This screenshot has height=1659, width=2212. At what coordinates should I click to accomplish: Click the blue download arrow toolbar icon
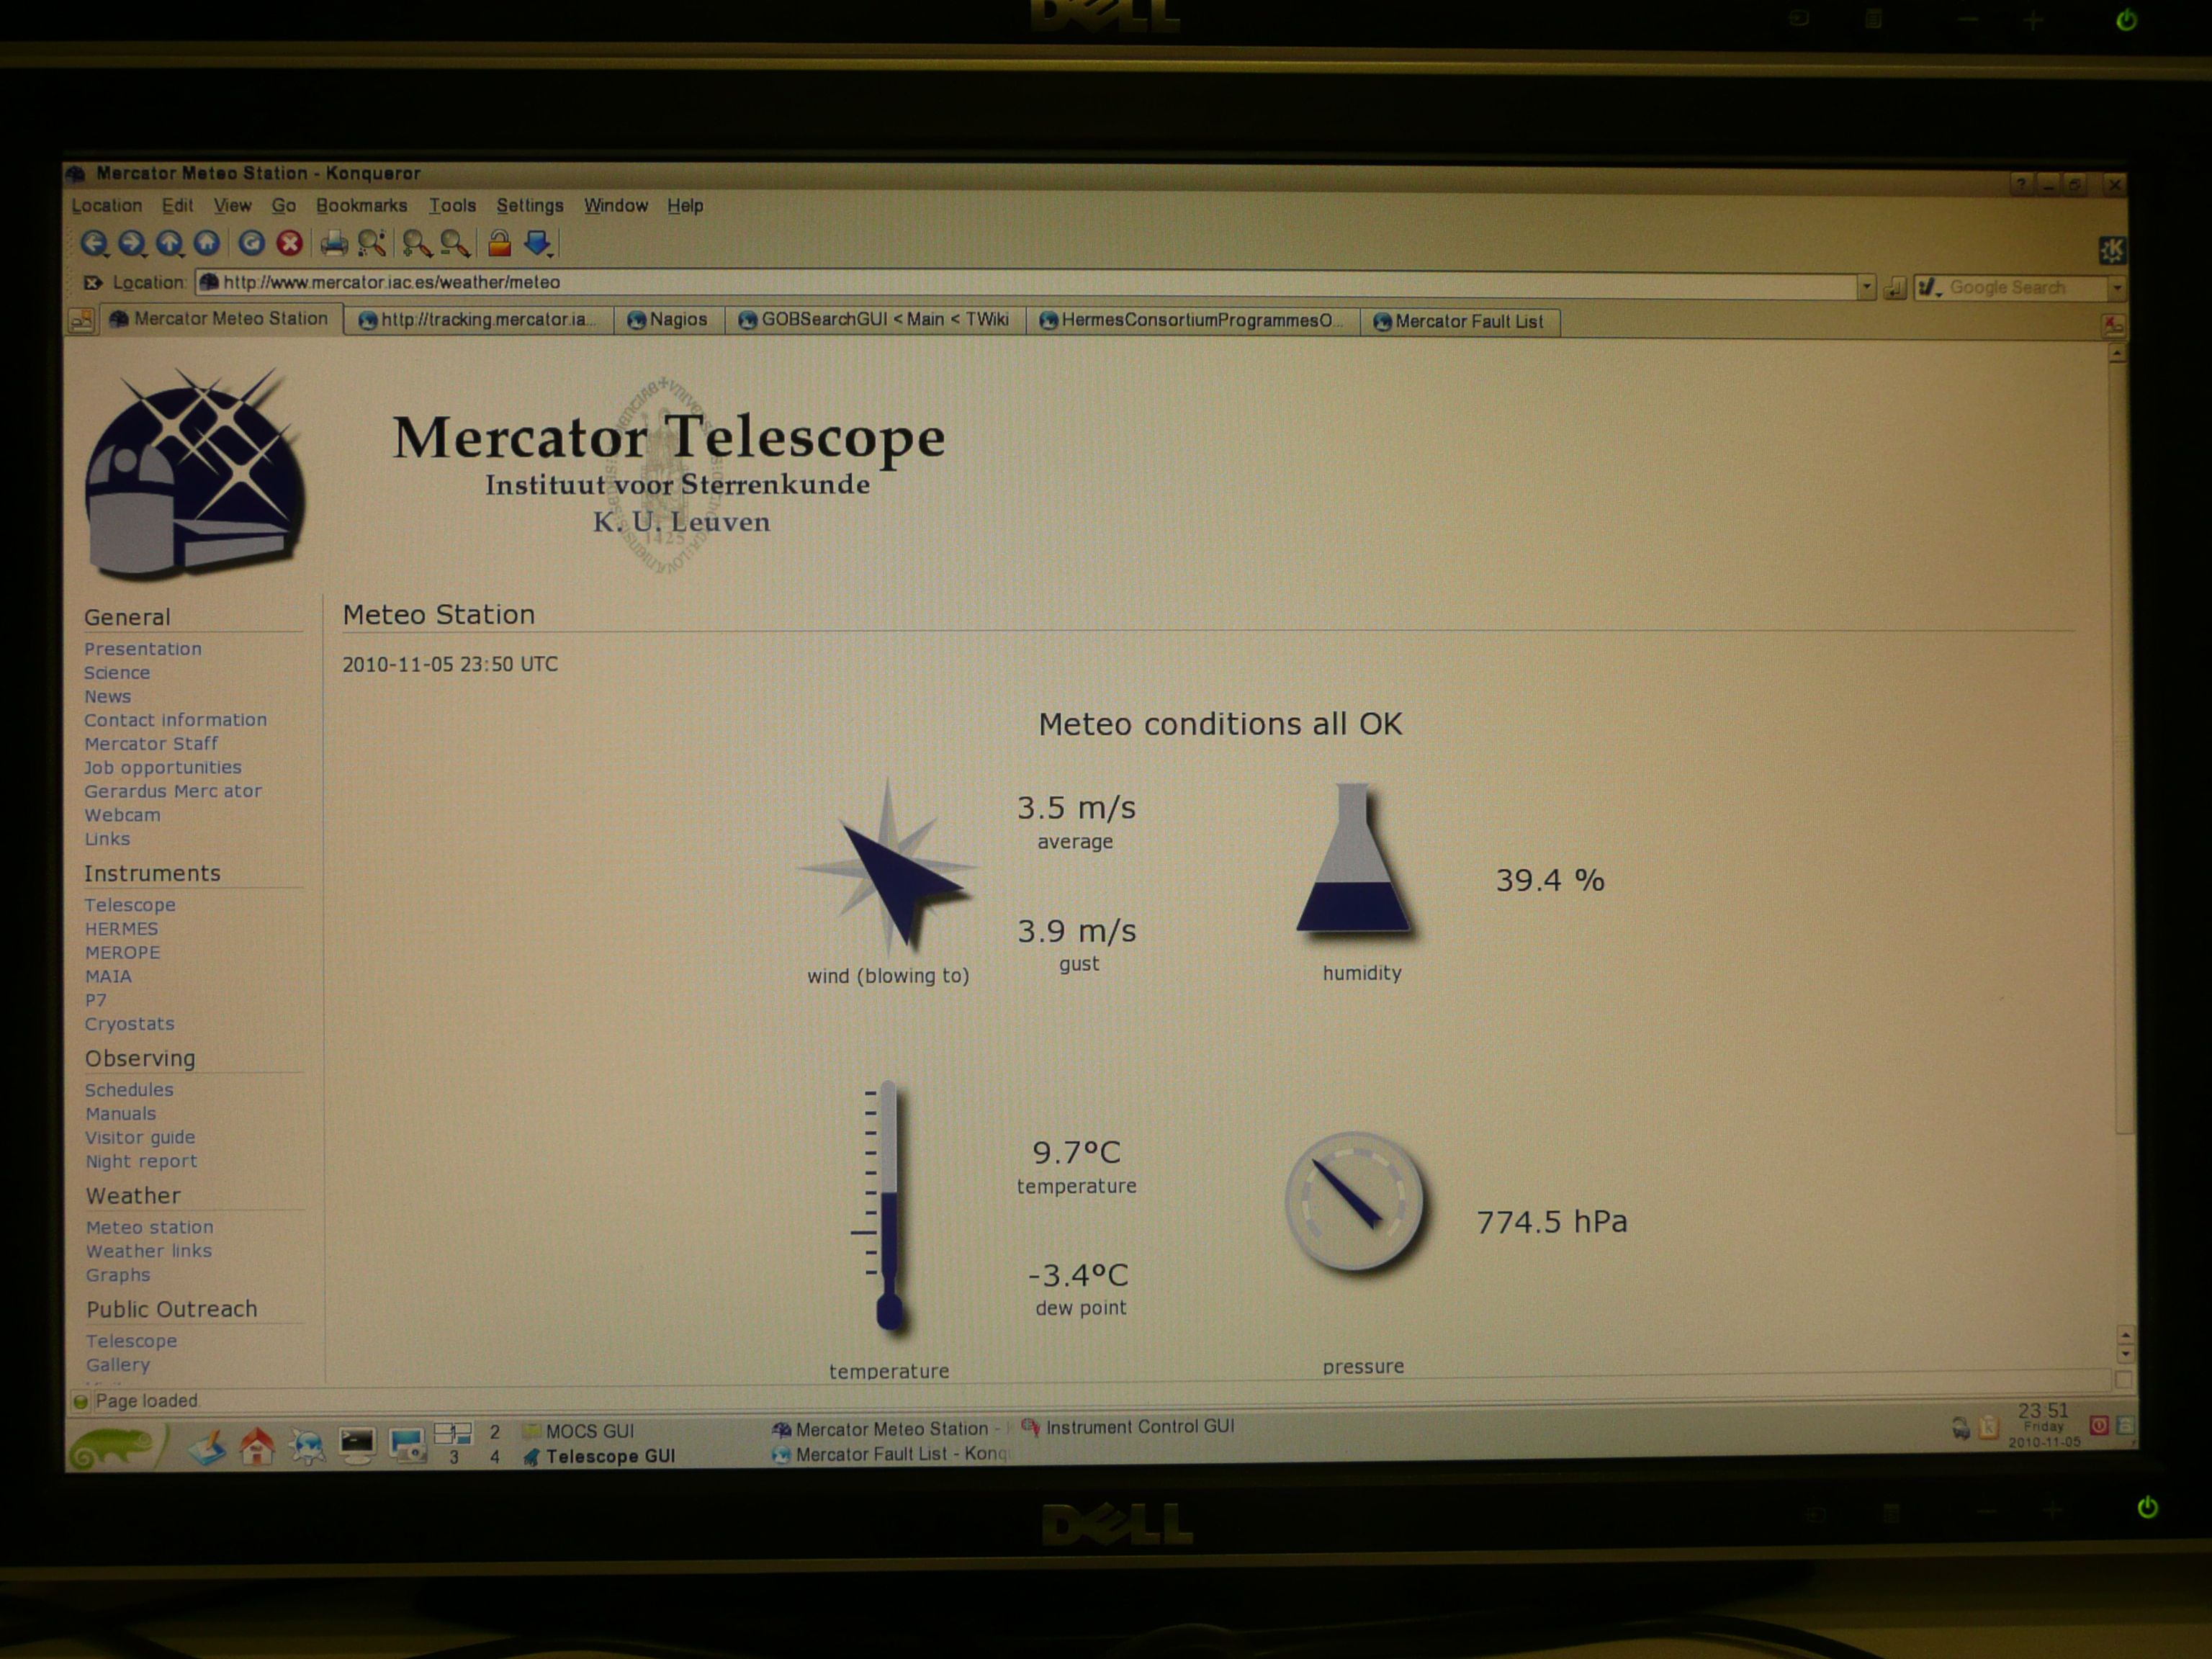point(537,243)
